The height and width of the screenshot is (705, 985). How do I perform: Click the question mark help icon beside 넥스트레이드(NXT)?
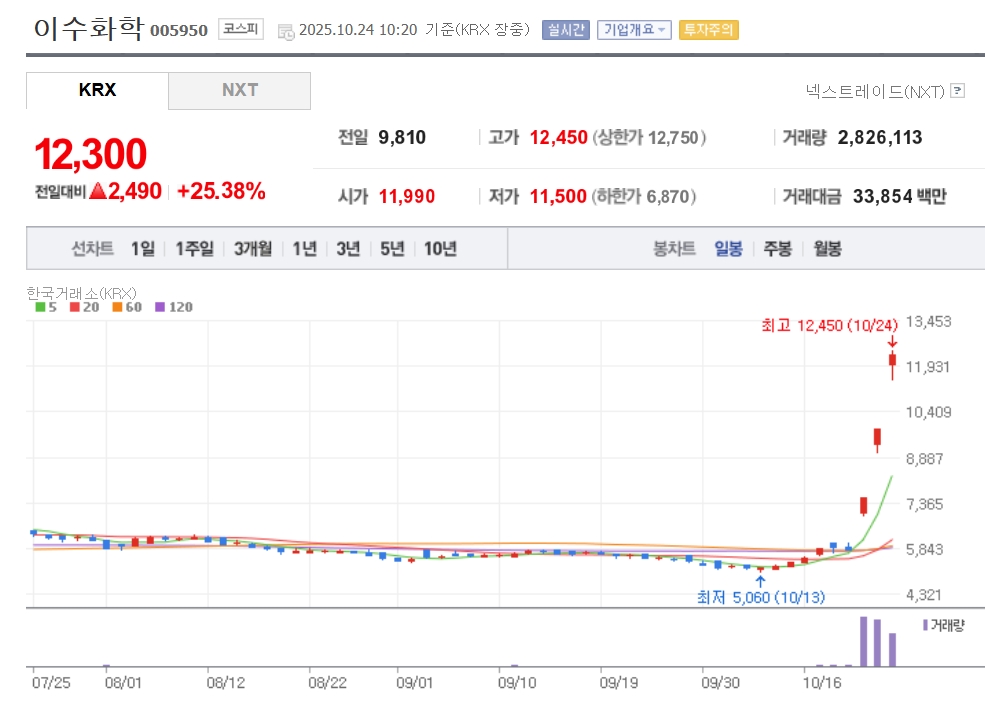(x=957, y=91)
